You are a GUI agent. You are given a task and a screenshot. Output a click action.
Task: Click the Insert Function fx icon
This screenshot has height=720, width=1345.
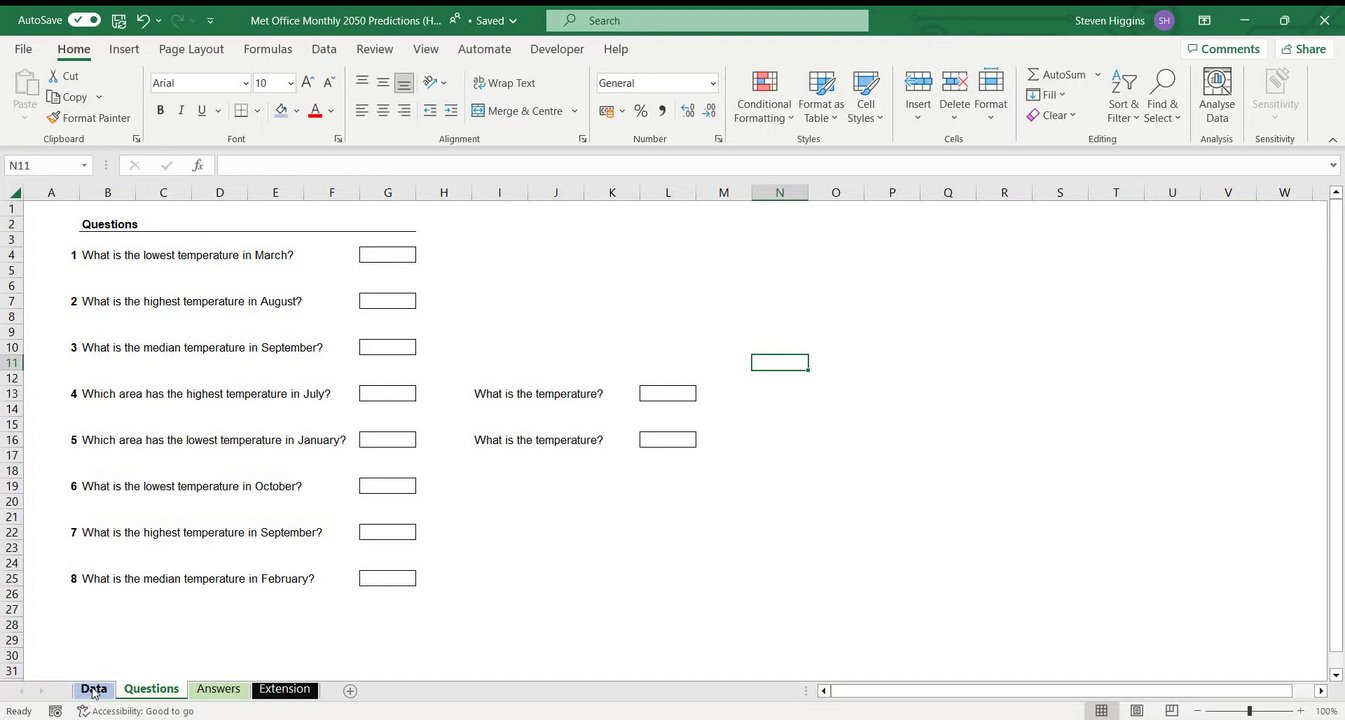tap(198, 166)
